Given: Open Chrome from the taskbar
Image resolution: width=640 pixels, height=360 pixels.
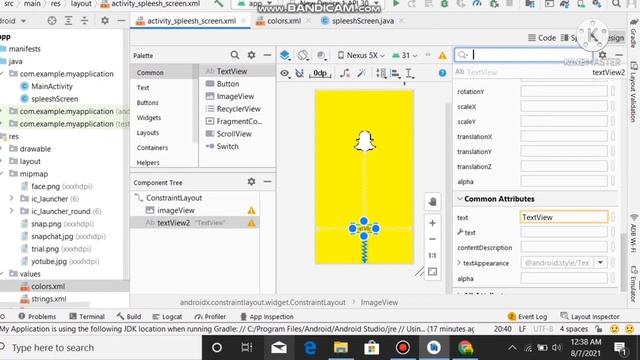Looking at the screenshot, I should [465, 348].
